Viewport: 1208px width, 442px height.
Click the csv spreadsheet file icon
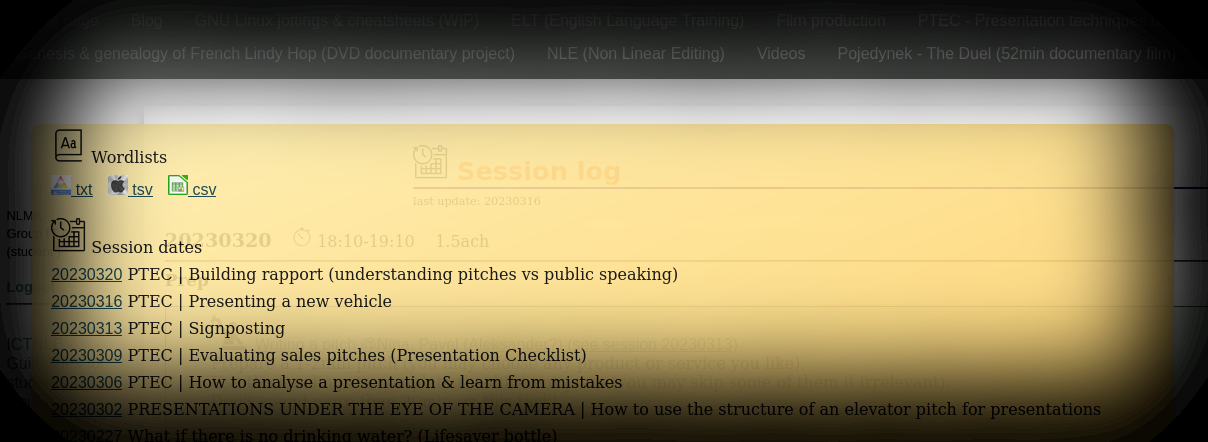click(178, 185)
